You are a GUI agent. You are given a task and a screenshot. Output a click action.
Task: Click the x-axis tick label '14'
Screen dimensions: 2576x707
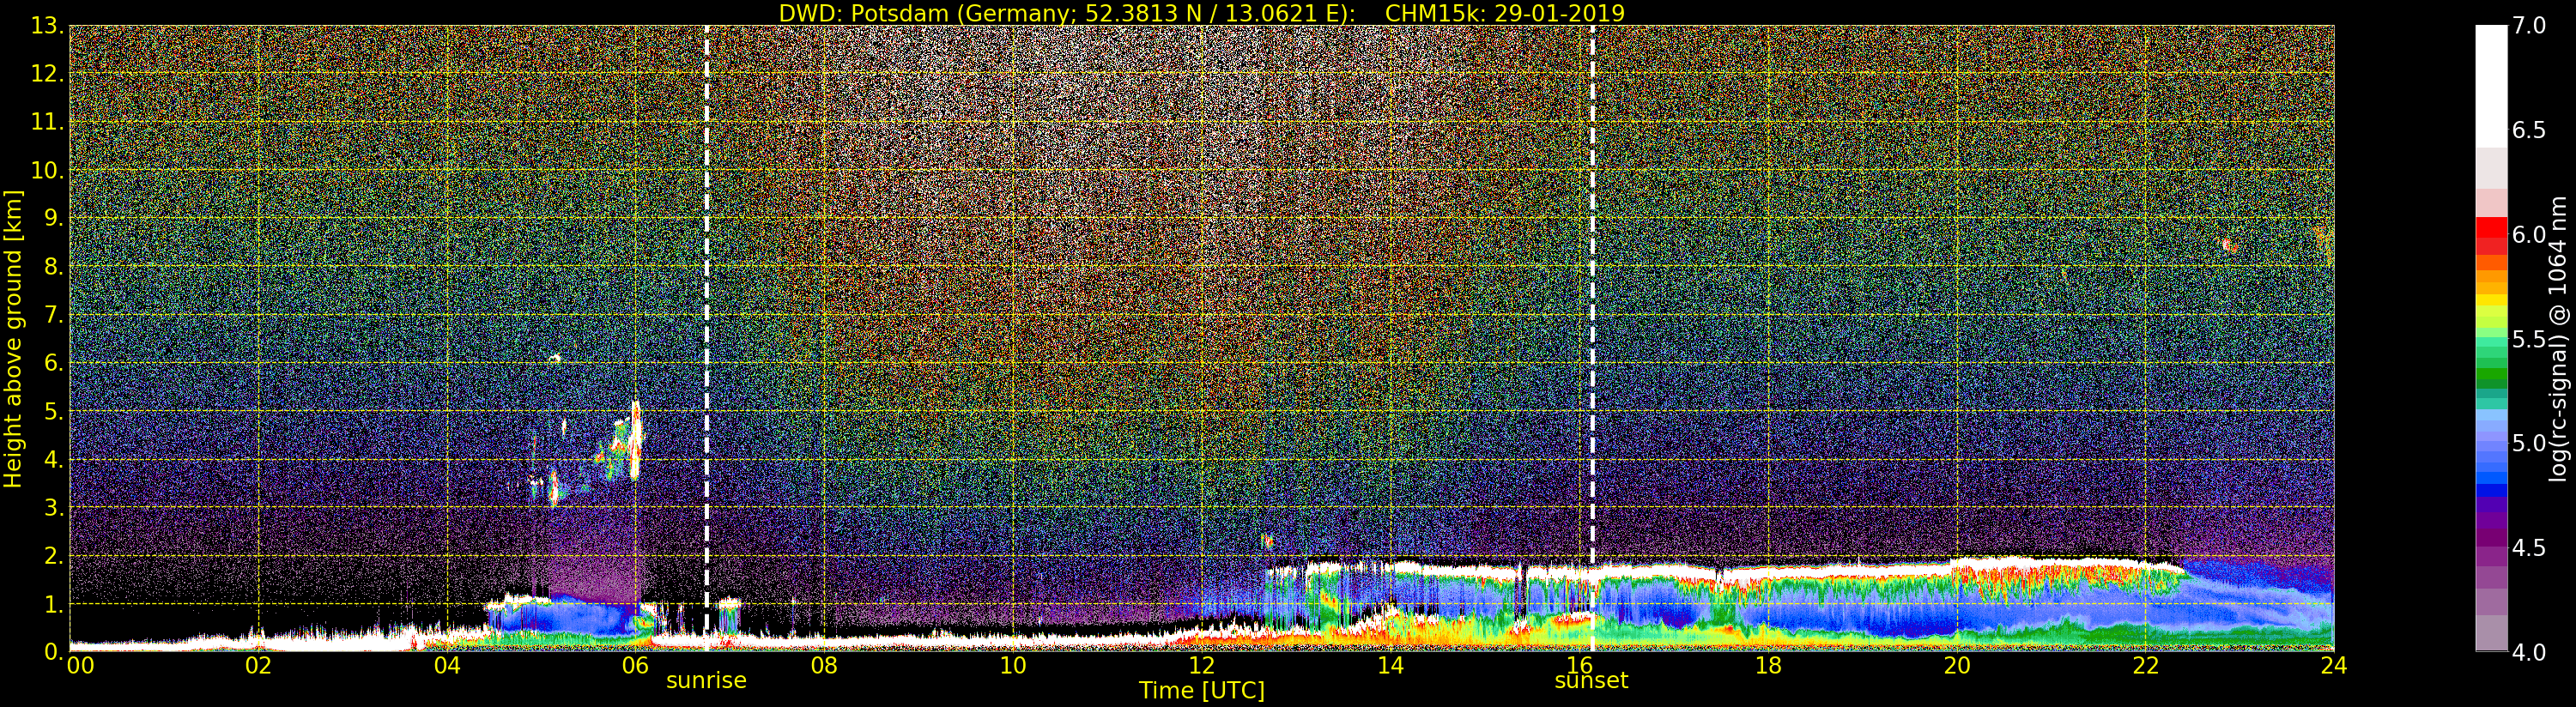[1390, 665]
